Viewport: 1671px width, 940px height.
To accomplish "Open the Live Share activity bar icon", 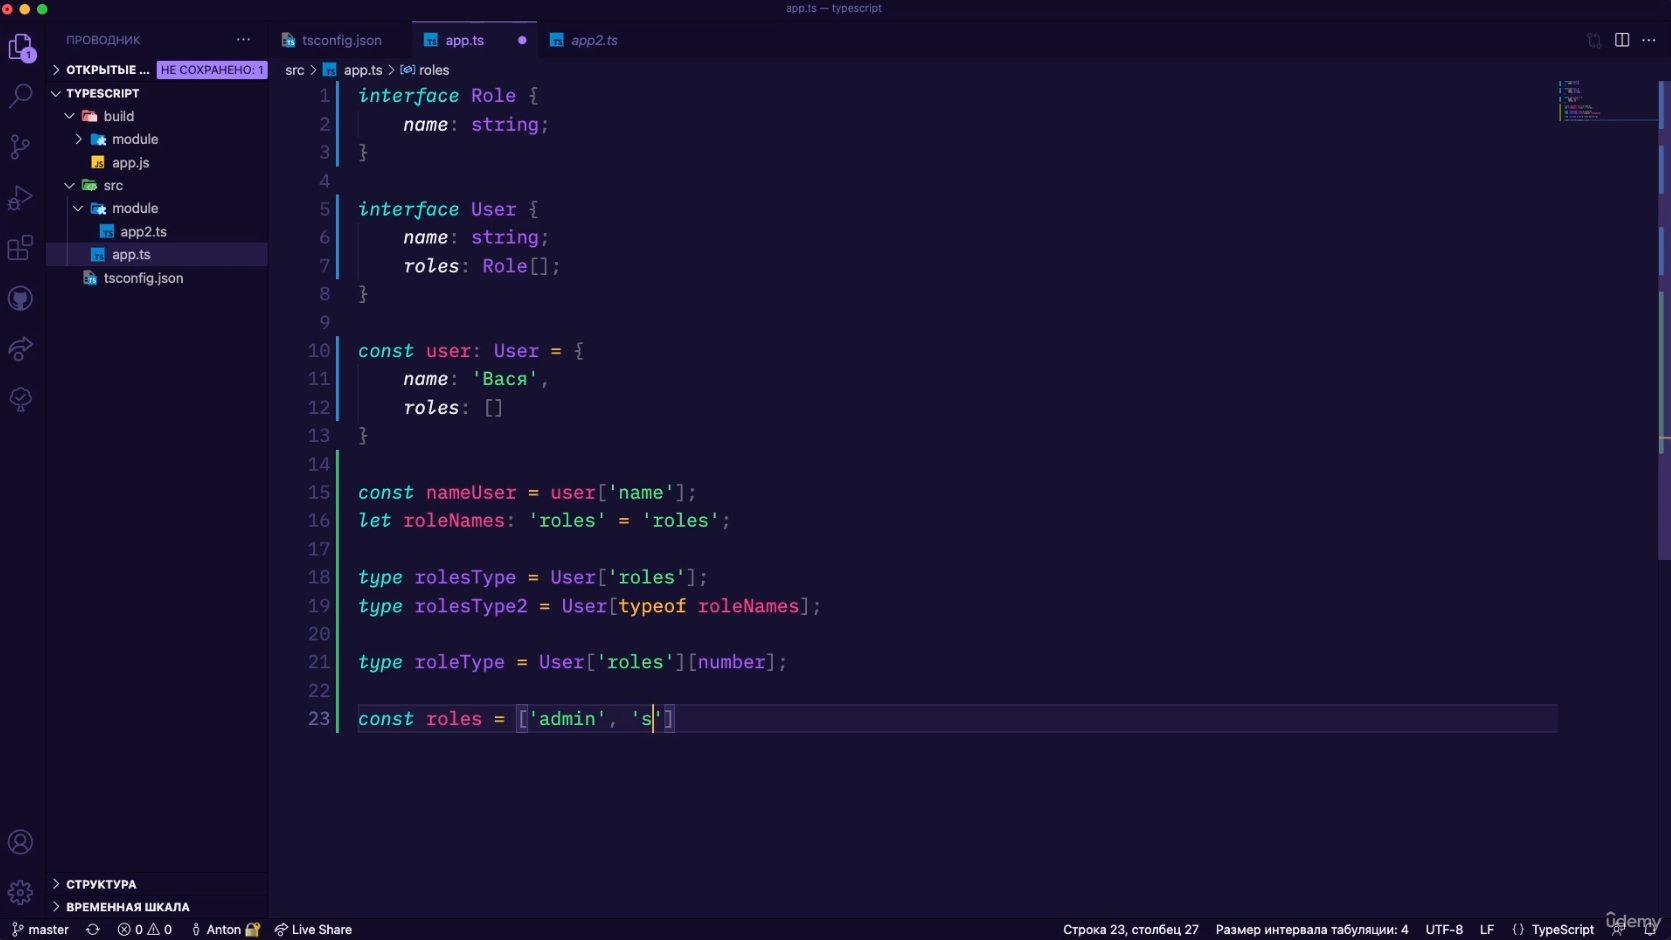I will tap(21, 349).
